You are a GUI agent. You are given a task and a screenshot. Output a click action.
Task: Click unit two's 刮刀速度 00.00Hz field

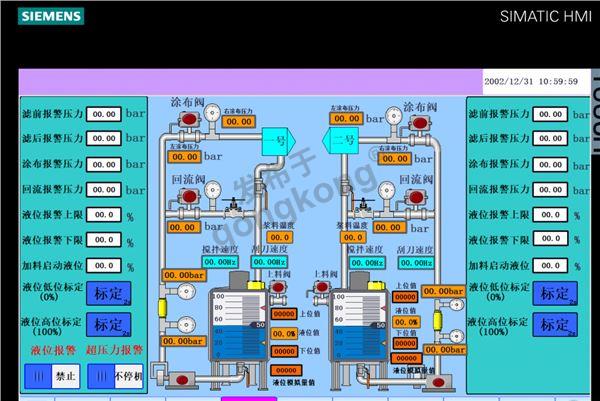point(416,263)
